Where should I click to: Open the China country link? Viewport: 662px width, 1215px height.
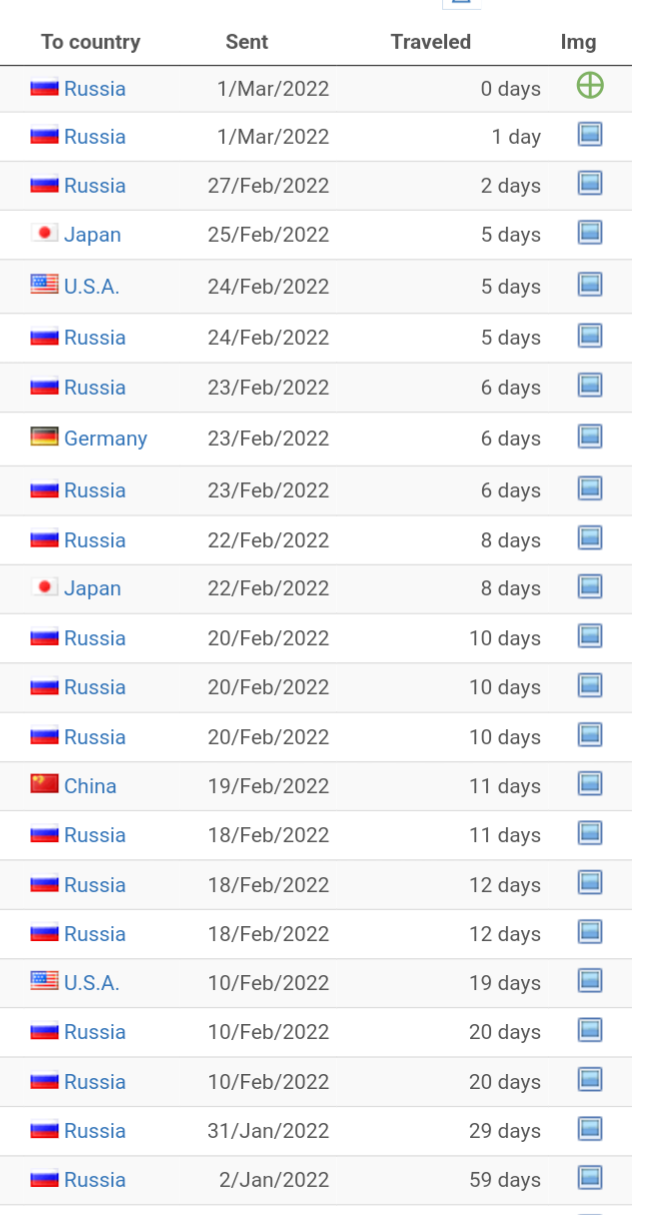(x=90, y=786)
